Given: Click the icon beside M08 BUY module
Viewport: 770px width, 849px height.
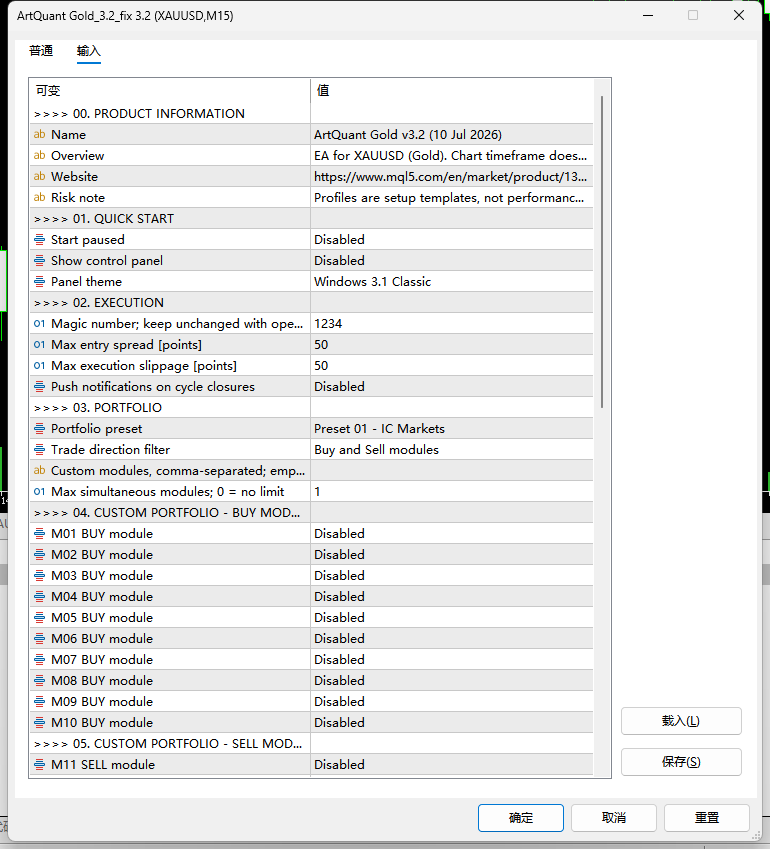Looking at the screenshot, I should tap(40, 681).
